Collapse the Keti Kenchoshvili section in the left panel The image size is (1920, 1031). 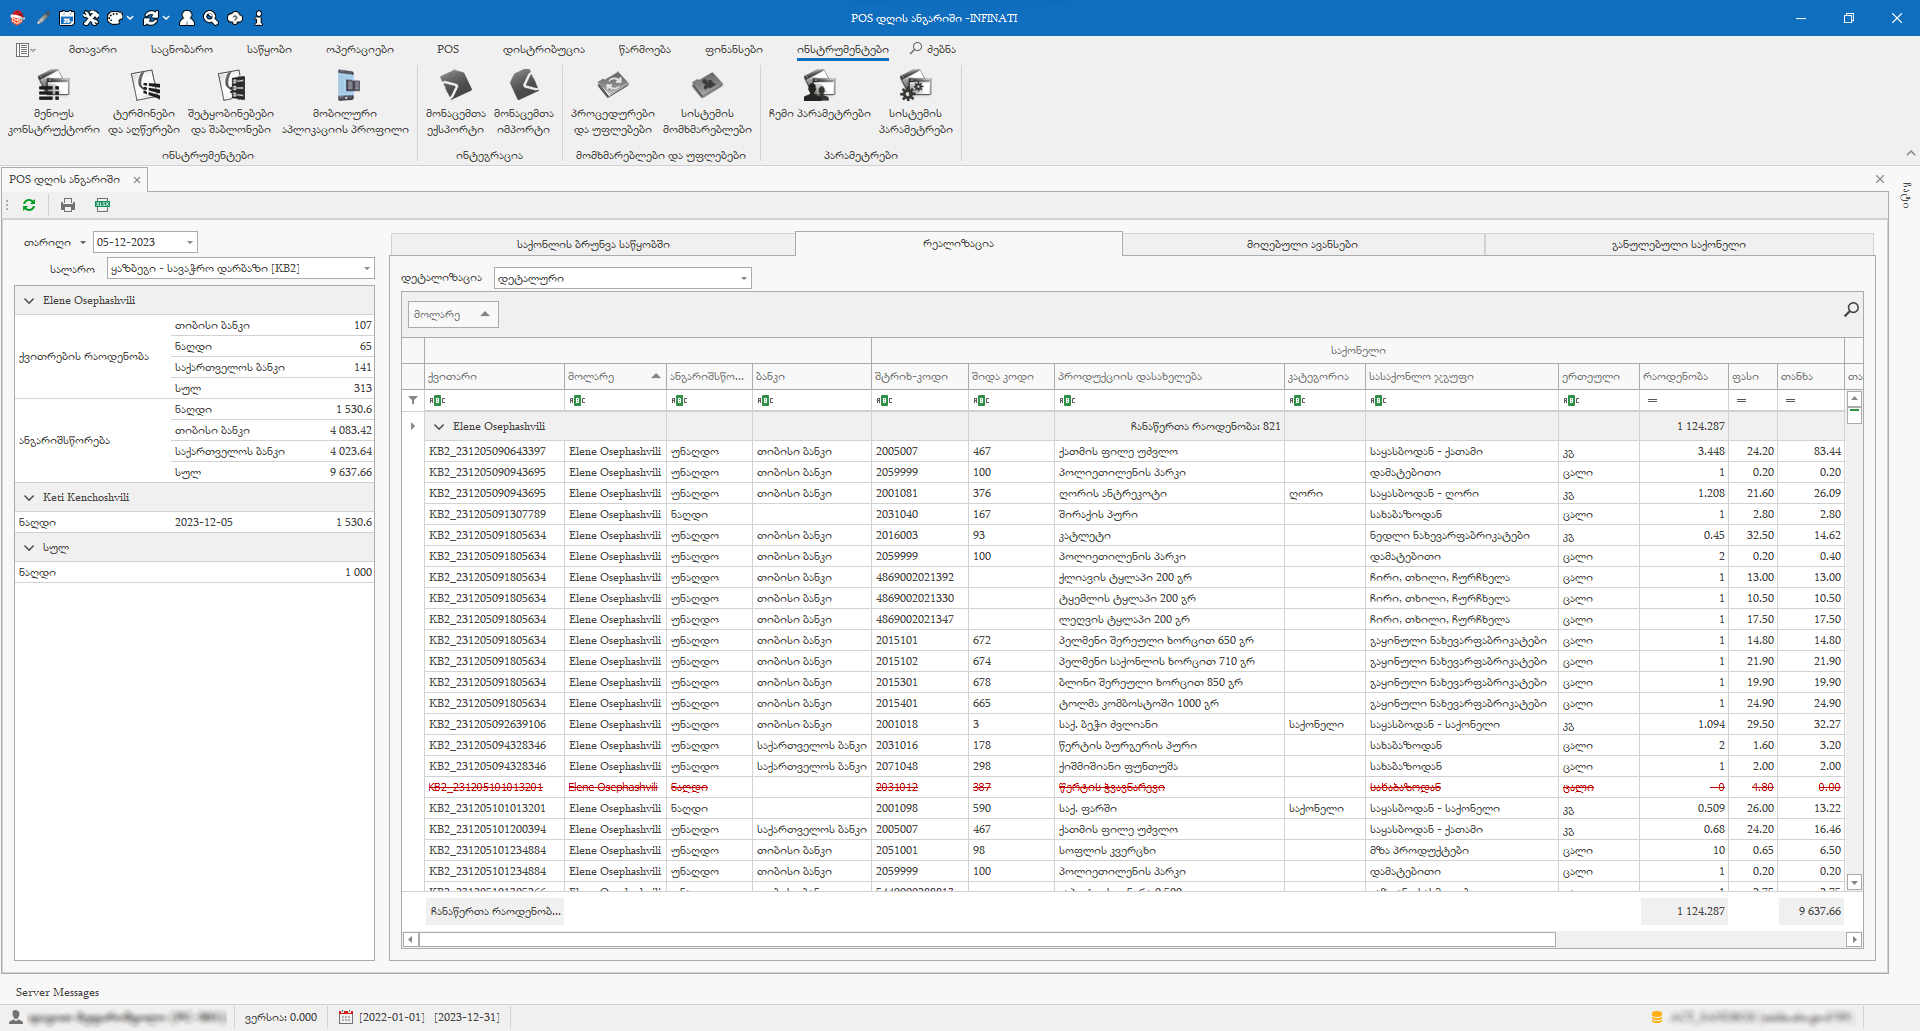pyautogui.click(x=29, y=497)
